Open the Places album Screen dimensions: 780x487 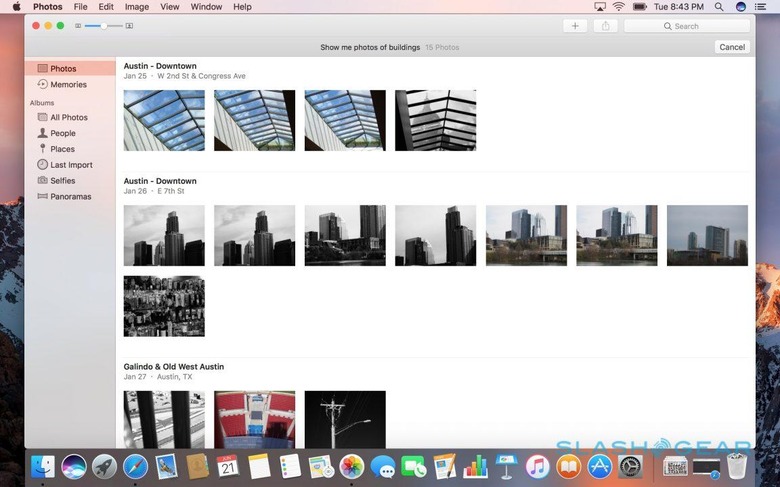(62, 149)
